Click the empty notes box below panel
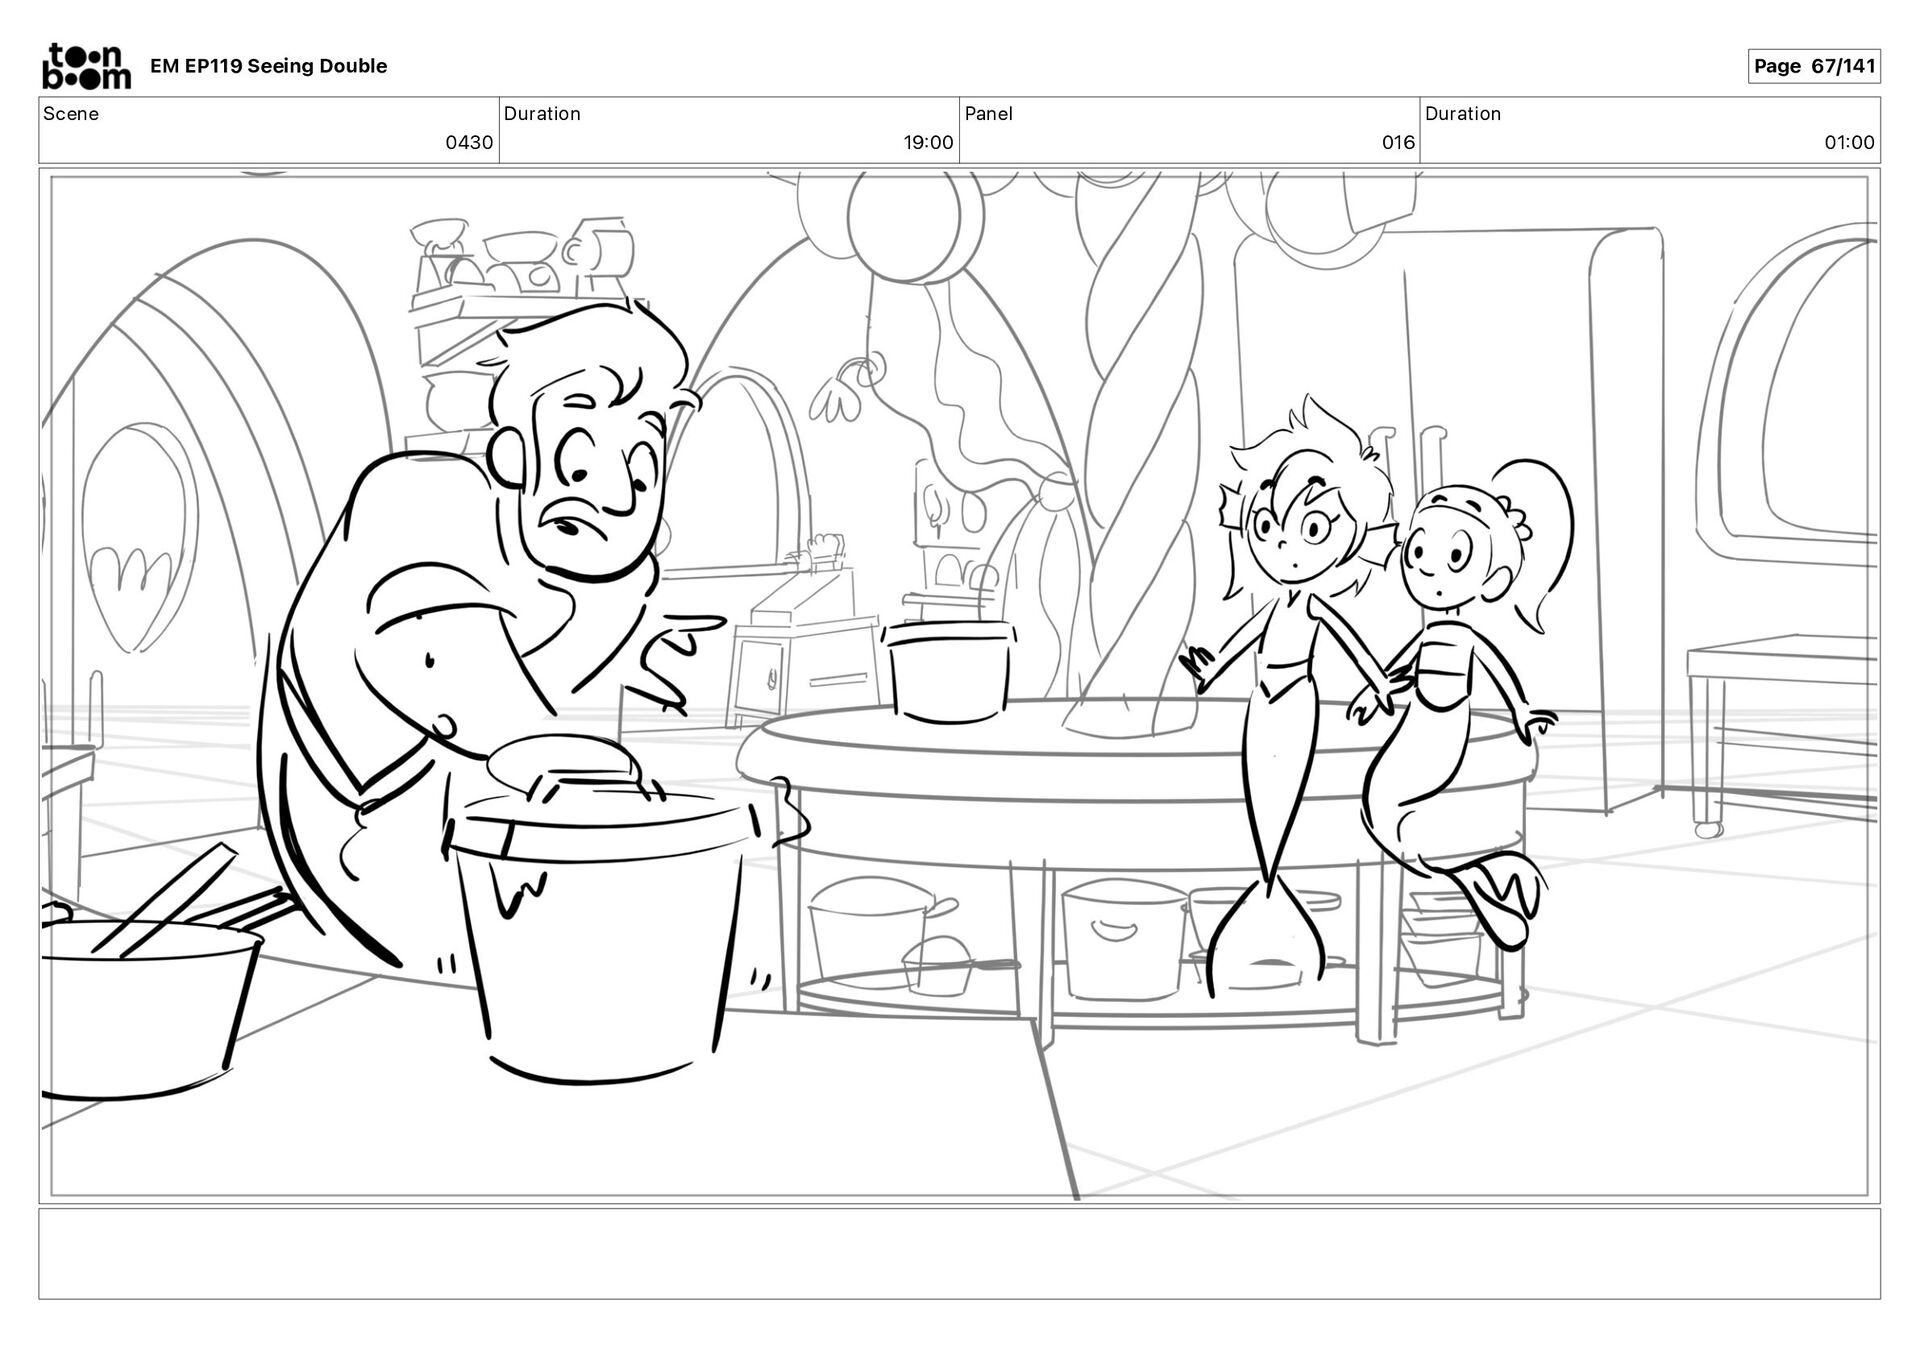 [959, 1254]
